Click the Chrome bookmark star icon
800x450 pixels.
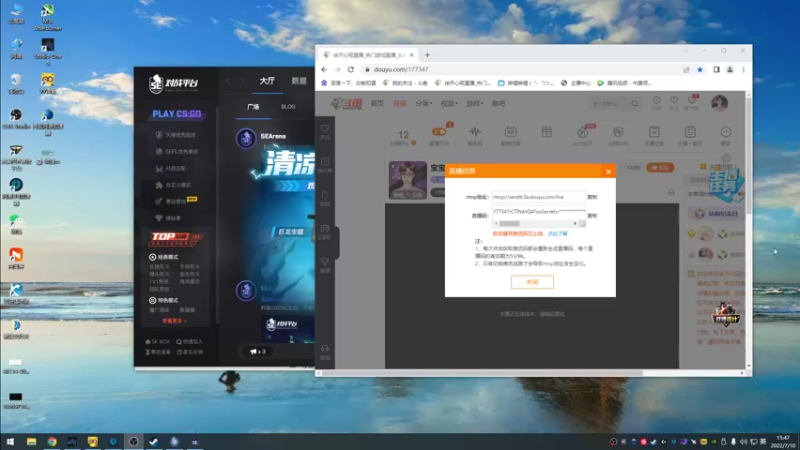pyautogui.click(x=700, y=69)
